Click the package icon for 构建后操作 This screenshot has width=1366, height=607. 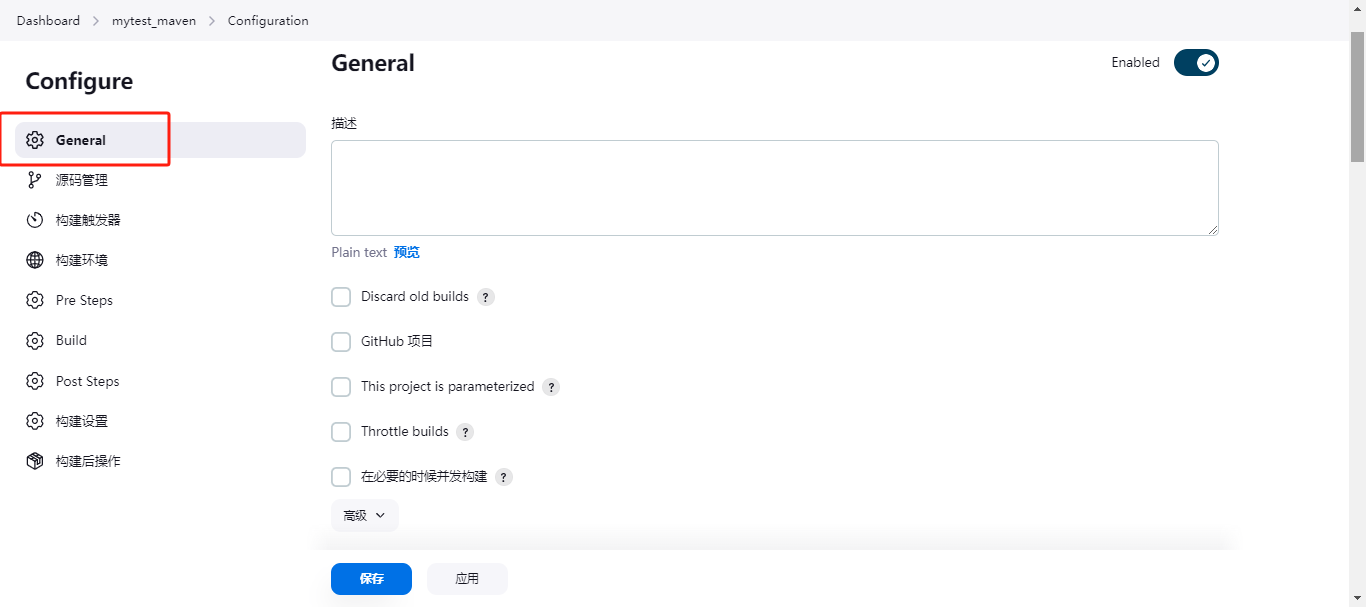[35, 461]
